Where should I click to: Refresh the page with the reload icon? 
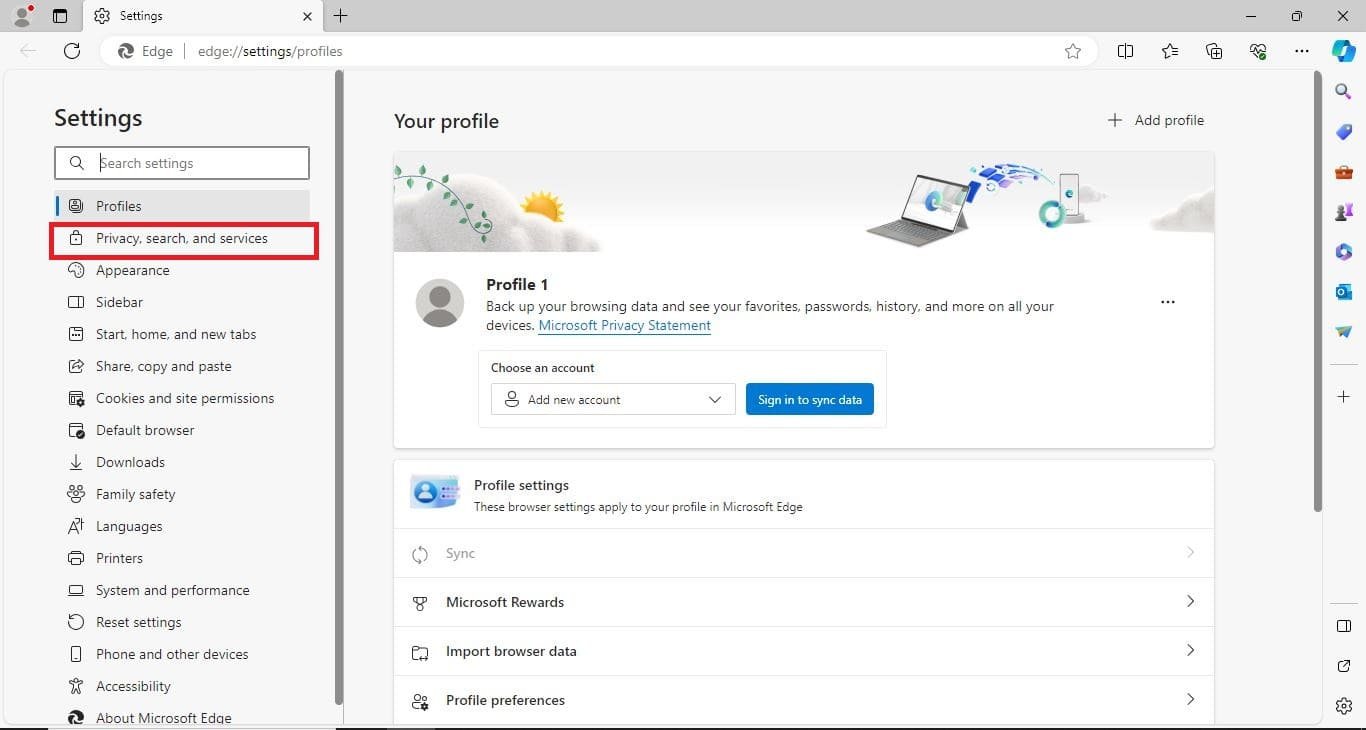tap(71, 51)
